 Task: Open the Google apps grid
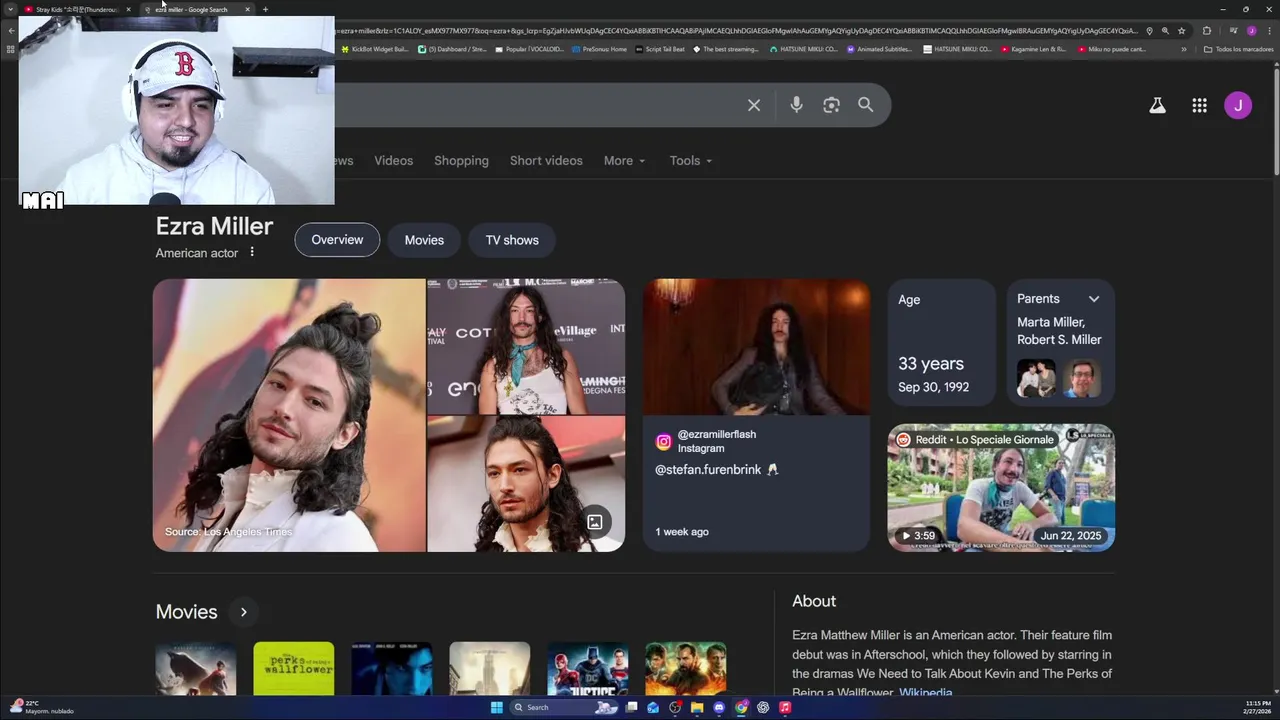1199,105
